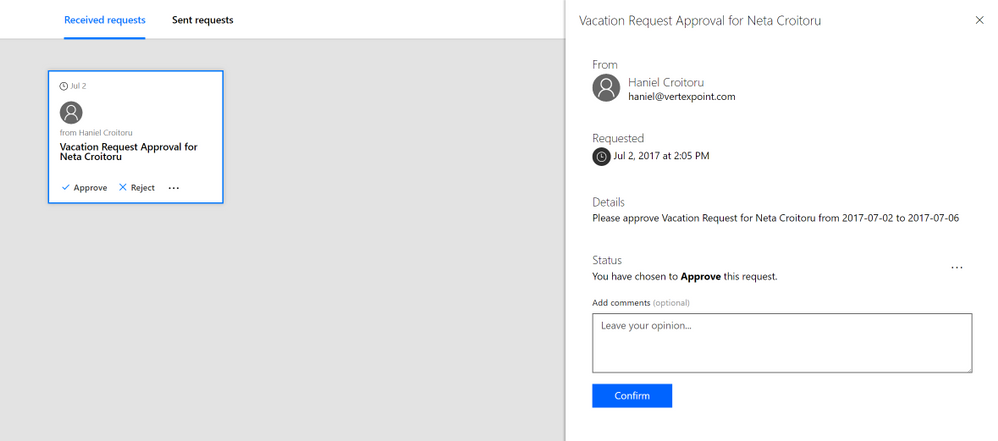The height and width of the screenshot is (441, 998).
Task: Click the Approve checkmark icon on card
Action: (x=66, y=188)
